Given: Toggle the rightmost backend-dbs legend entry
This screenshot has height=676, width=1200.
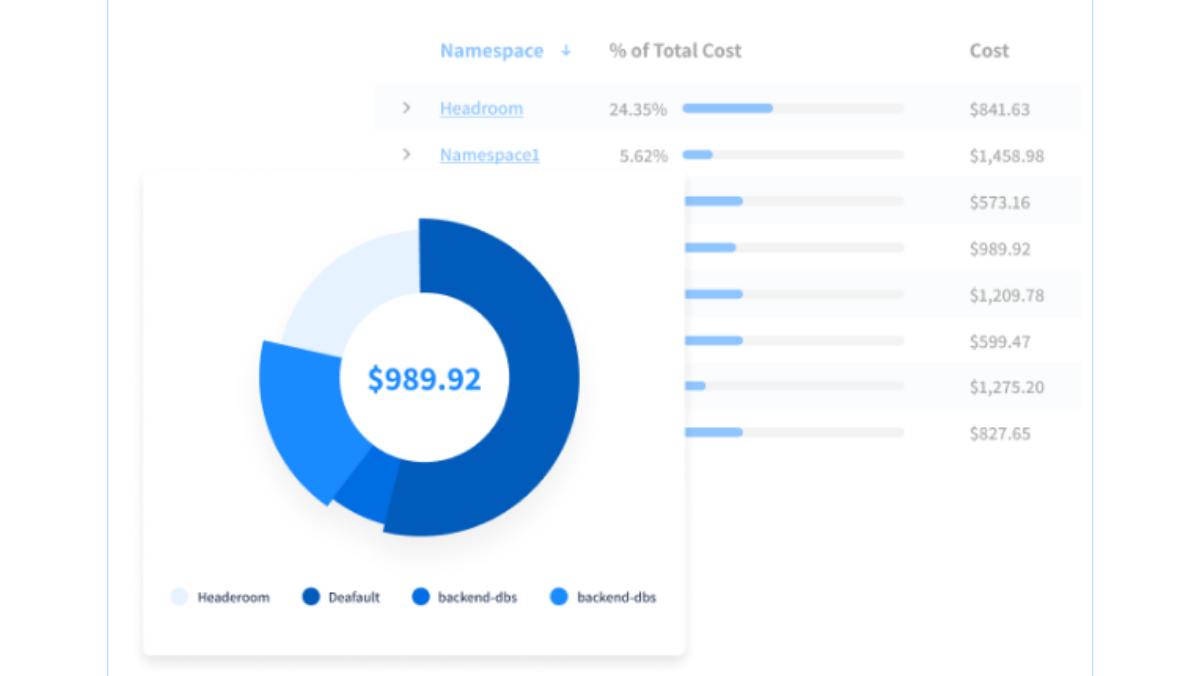Looking at the screenshot, I should (x=604, y=597).
